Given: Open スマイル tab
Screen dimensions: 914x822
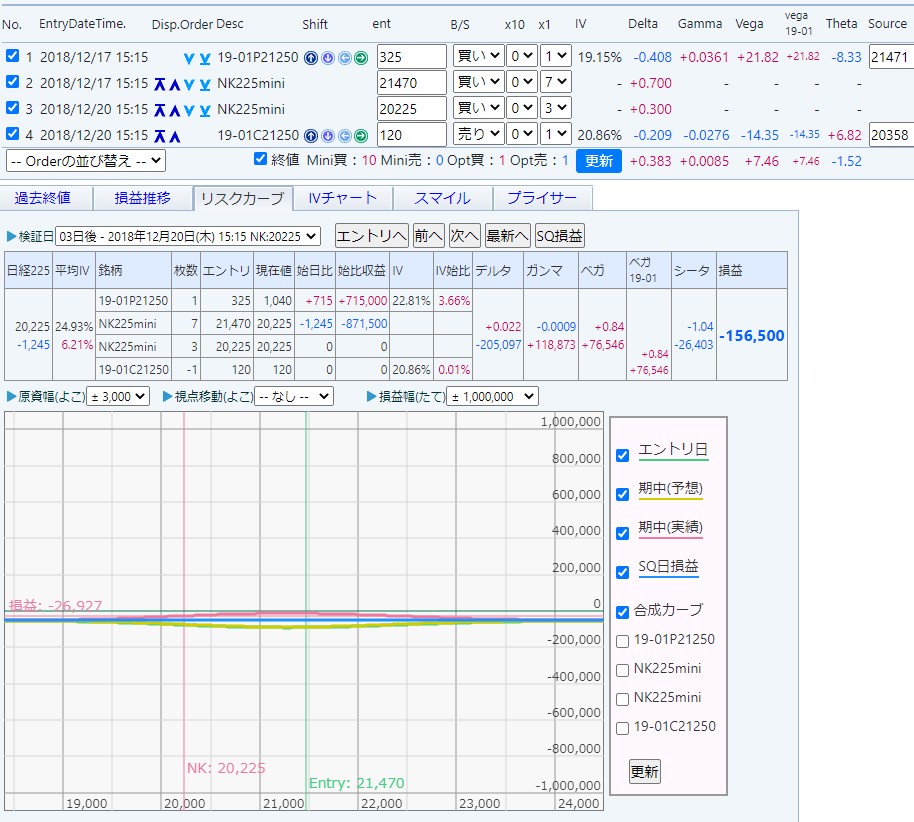Looking at the screenshot, I should [x=442, y=198].
